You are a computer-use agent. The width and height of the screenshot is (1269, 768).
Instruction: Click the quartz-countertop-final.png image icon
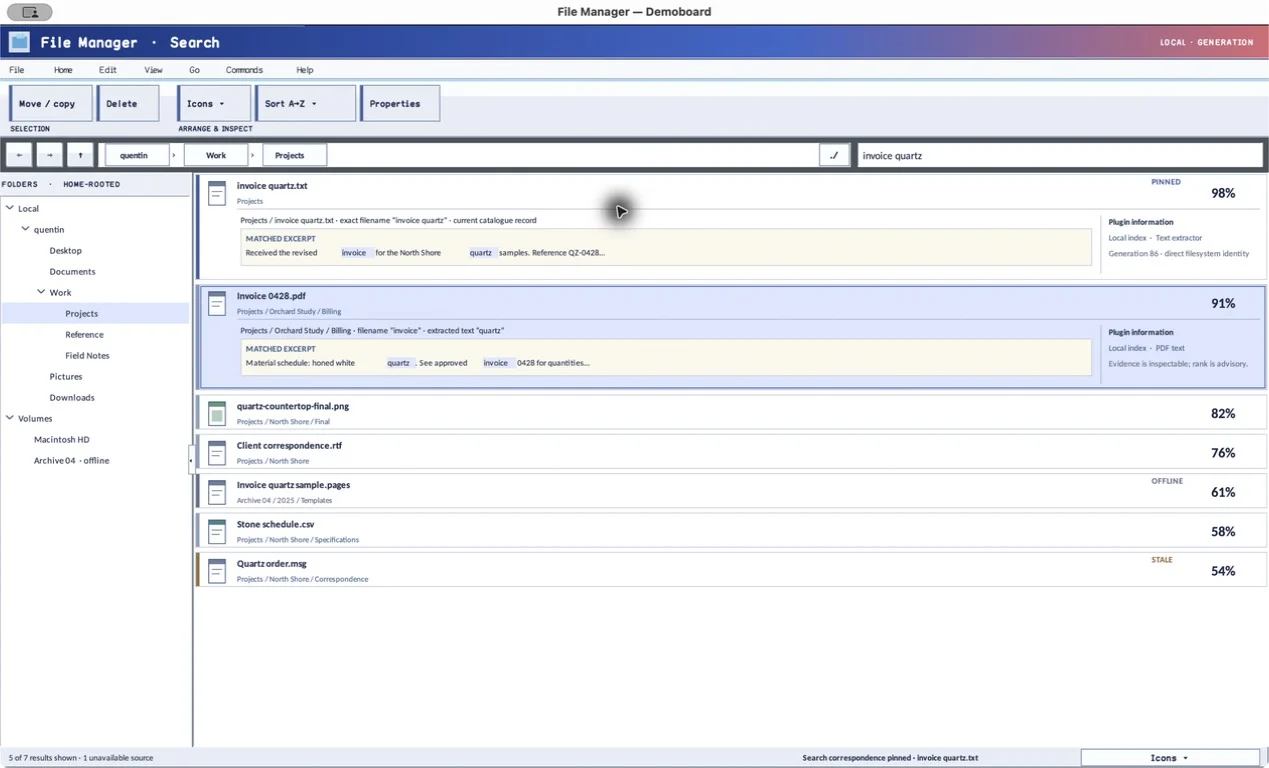tap(217, 413)
